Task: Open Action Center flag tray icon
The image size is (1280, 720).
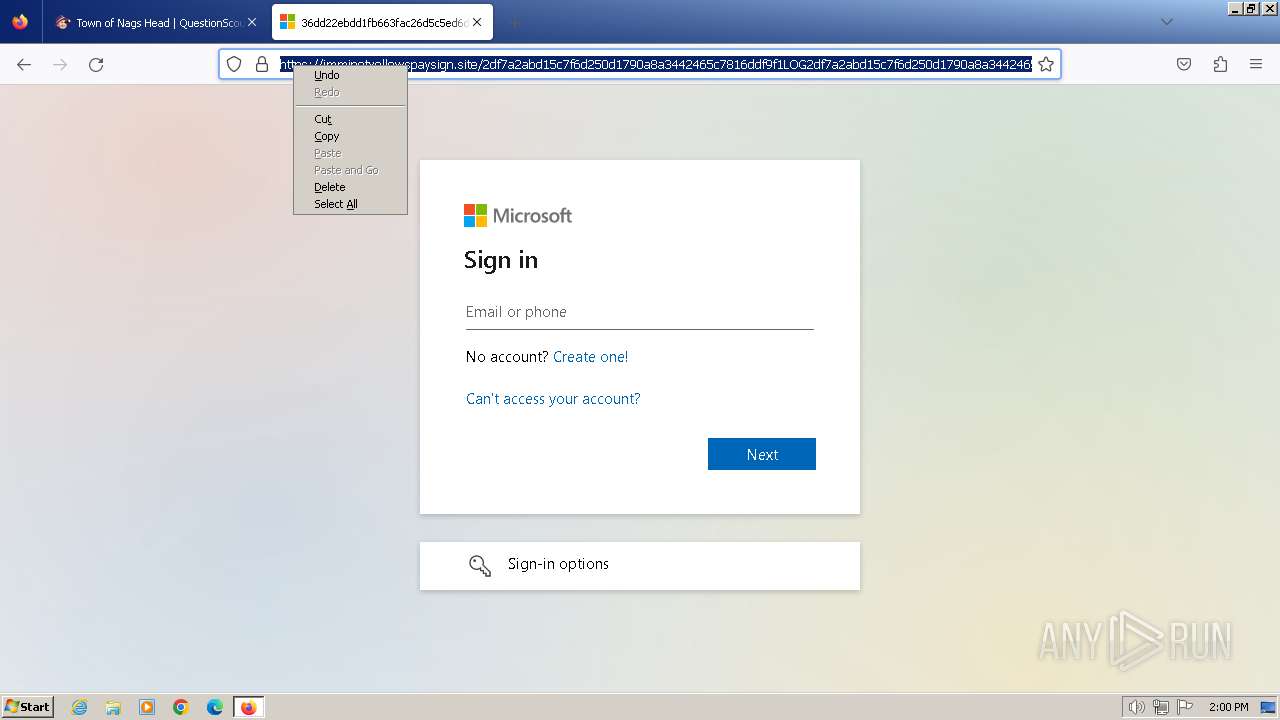Action: tap(1185, 707)
